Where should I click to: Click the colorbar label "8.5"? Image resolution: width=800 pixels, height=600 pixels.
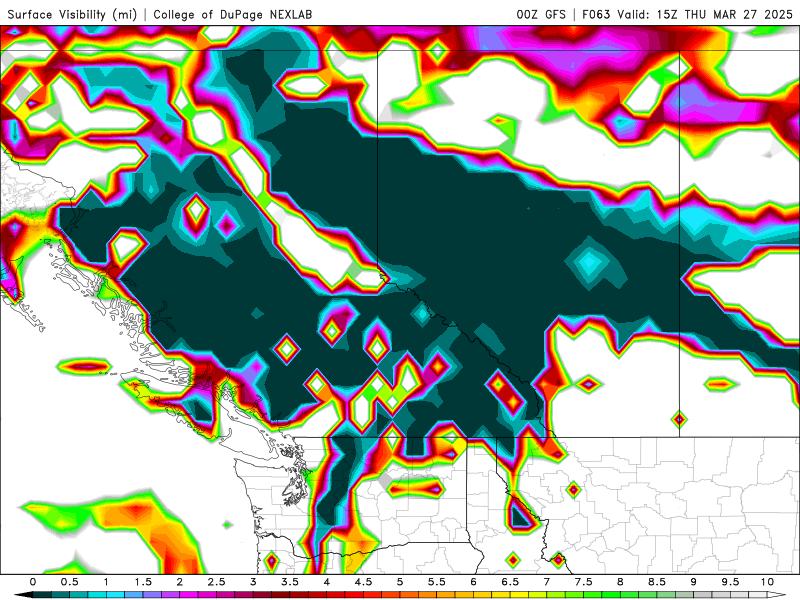[657, 582]
